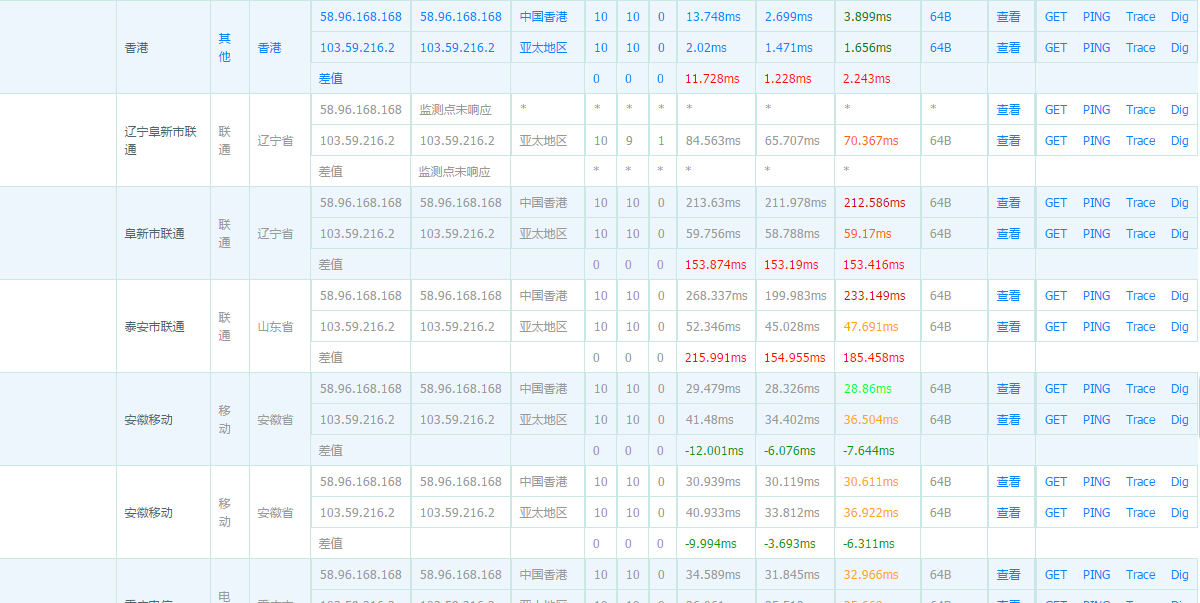Open 查看 for the 2.02ms row

(1009, 48)
